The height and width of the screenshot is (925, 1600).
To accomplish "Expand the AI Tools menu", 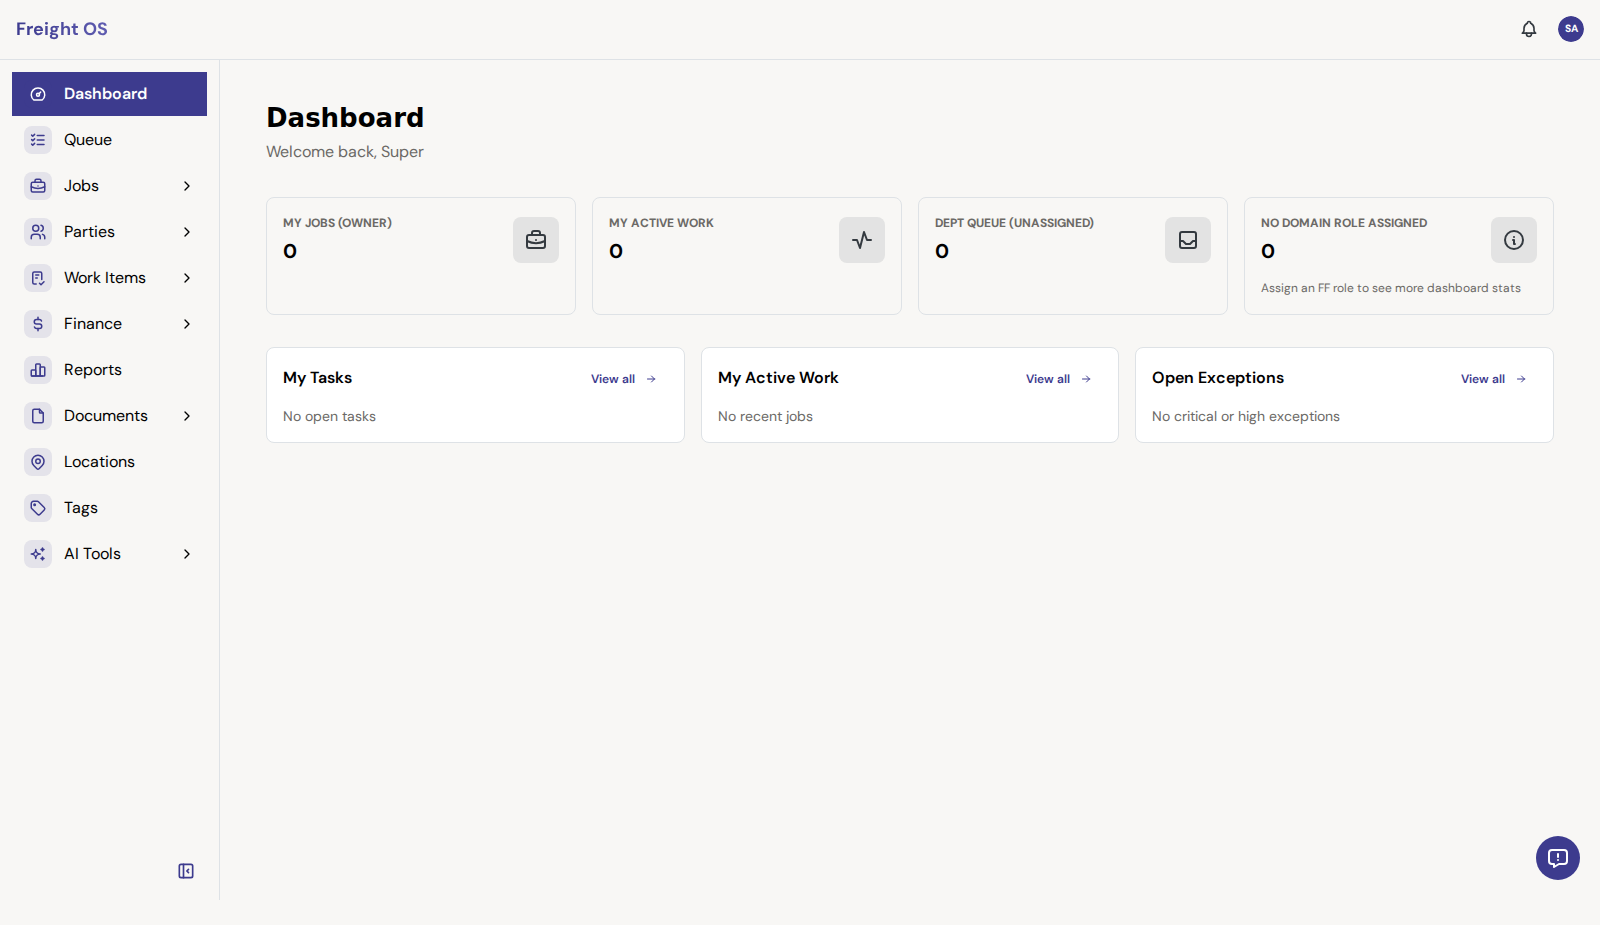I will click(186, 553).
